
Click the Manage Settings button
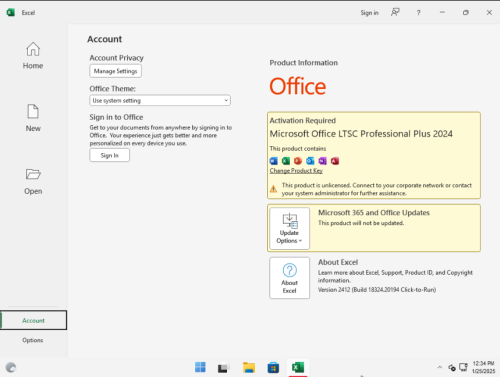[x=115, y=71]
